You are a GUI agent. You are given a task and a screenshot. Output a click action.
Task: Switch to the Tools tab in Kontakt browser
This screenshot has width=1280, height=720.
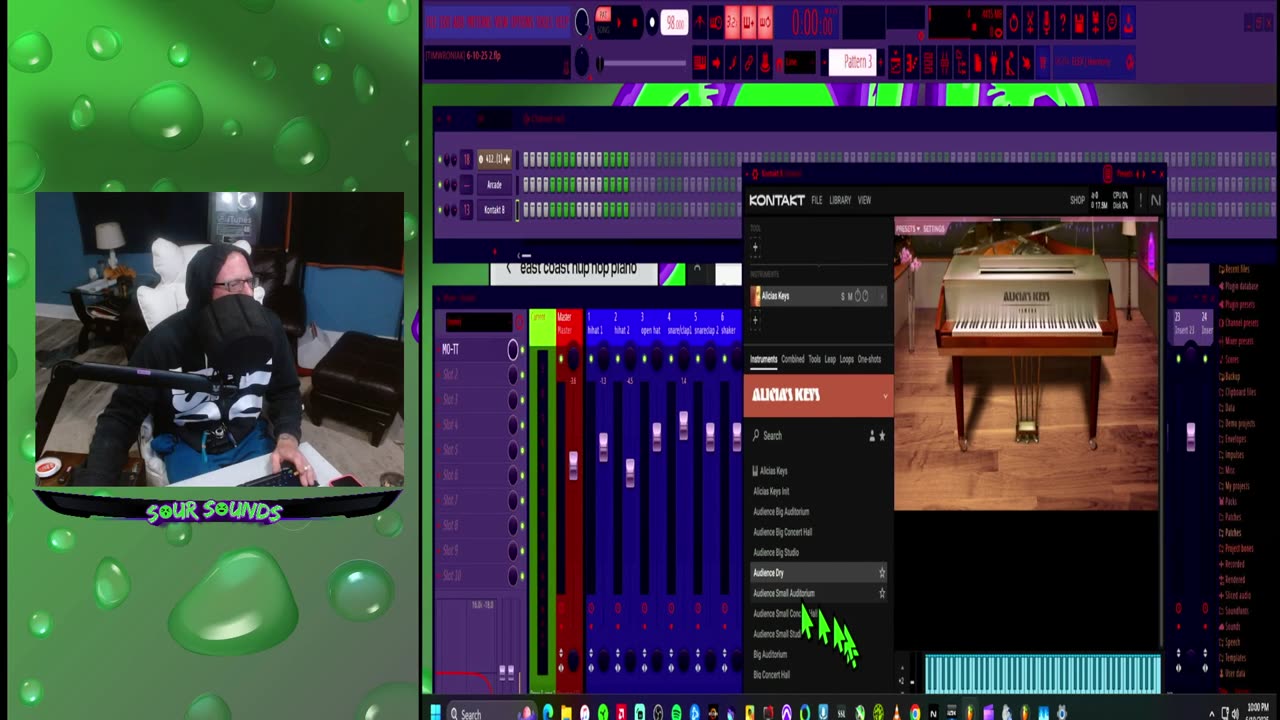[x=814, y=359]
